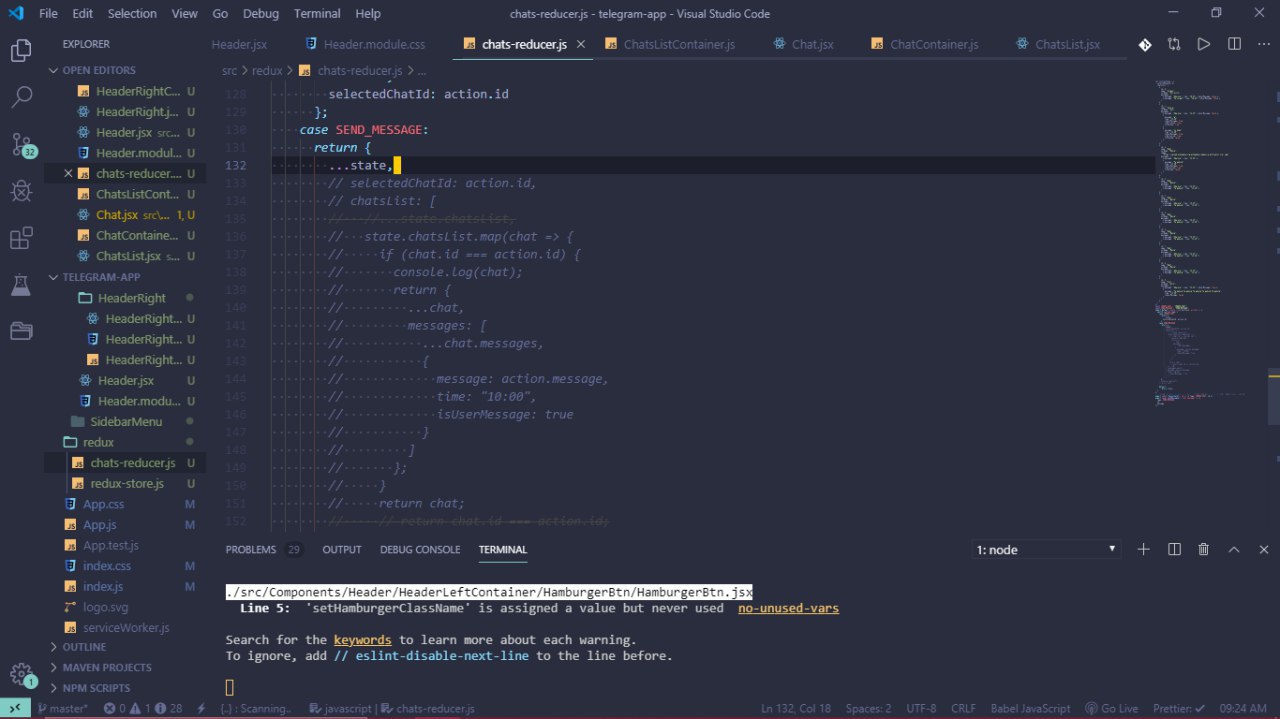1280x719 pixels.
Task: Click the no-unused-vars link in terminal
Action: pos(788,608)
